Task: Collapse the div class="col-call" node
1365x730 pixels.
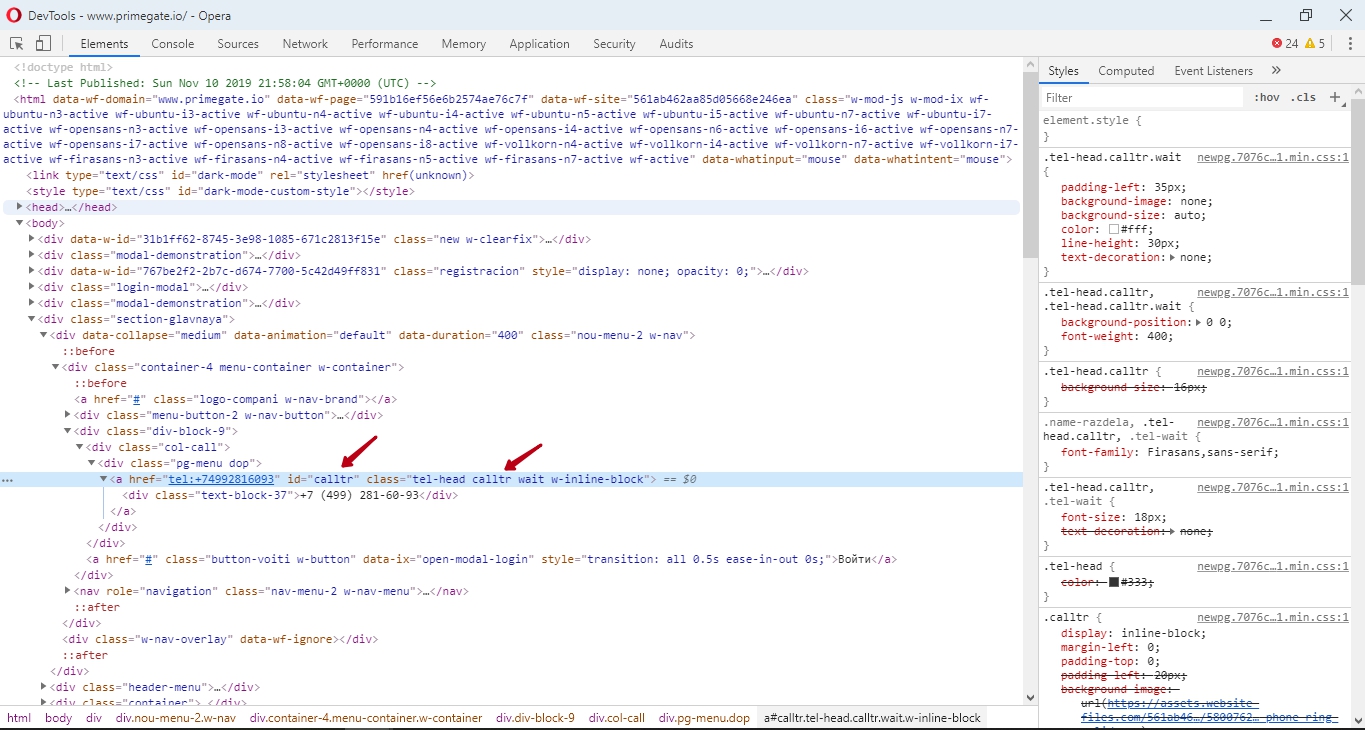Action: coord(79,447)
